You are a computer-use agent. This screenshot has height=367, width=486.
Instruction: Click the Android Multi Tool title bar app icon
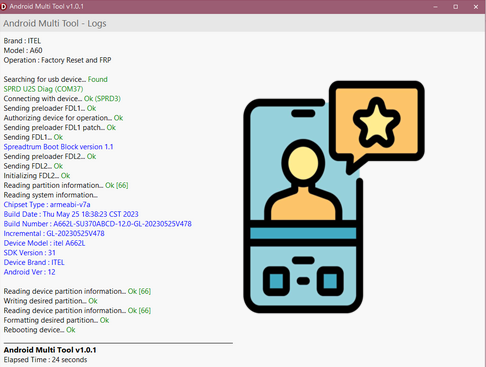(3, 6)
